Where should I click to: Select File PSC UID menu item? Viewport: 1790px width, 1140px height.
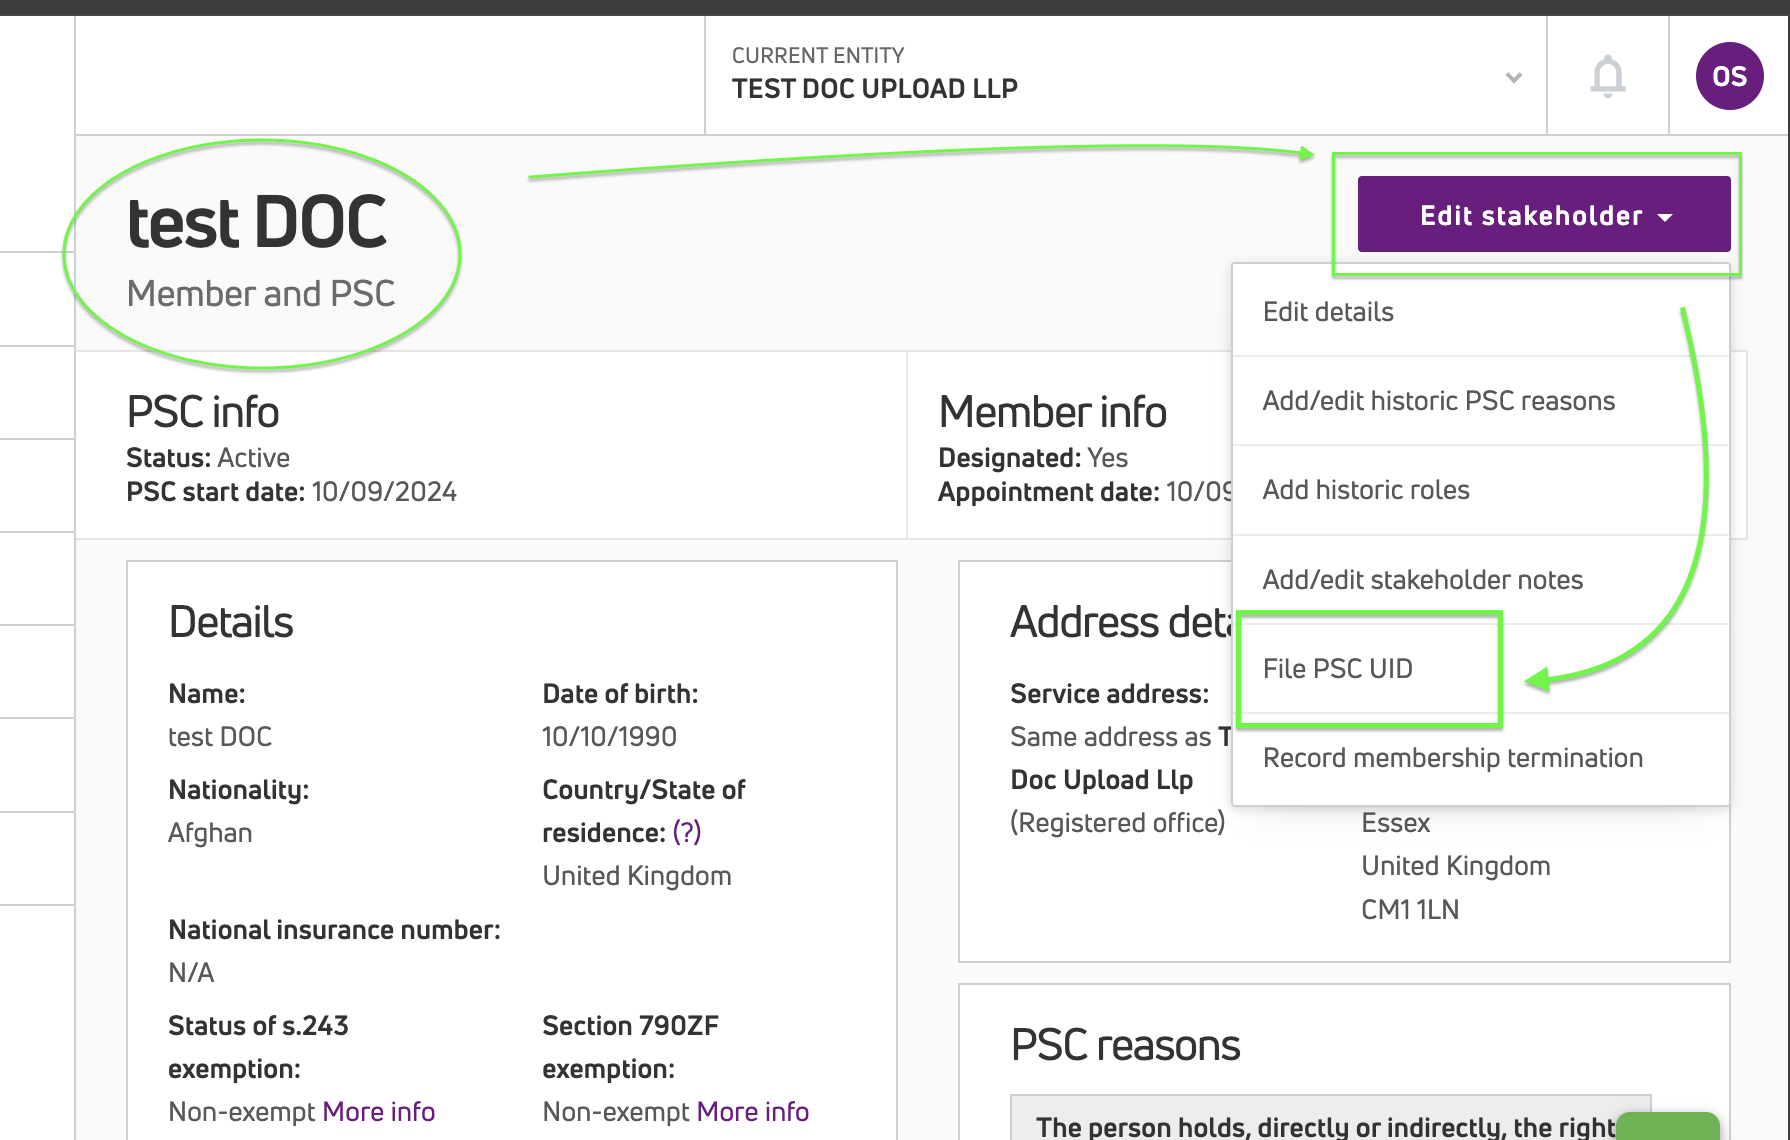[x=1338, y=669]
